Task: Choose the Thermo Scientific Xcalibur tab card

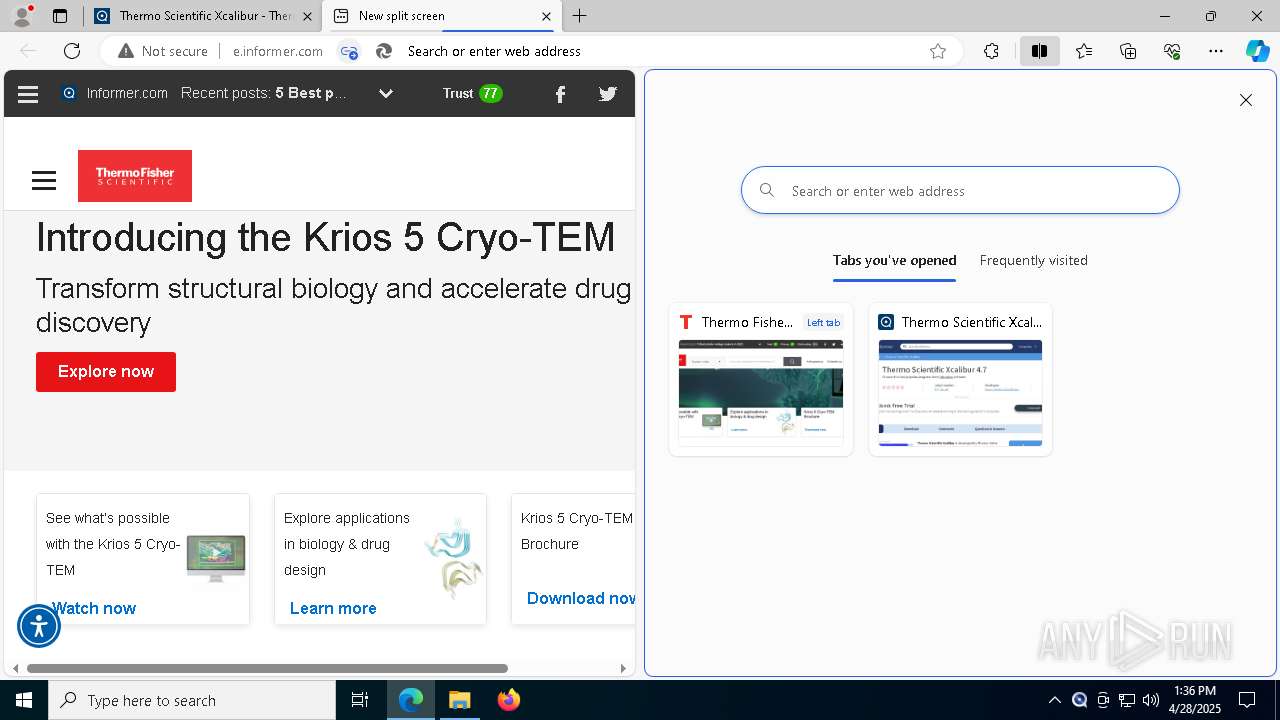Action: pyautogui.click(x=960, y=380)
